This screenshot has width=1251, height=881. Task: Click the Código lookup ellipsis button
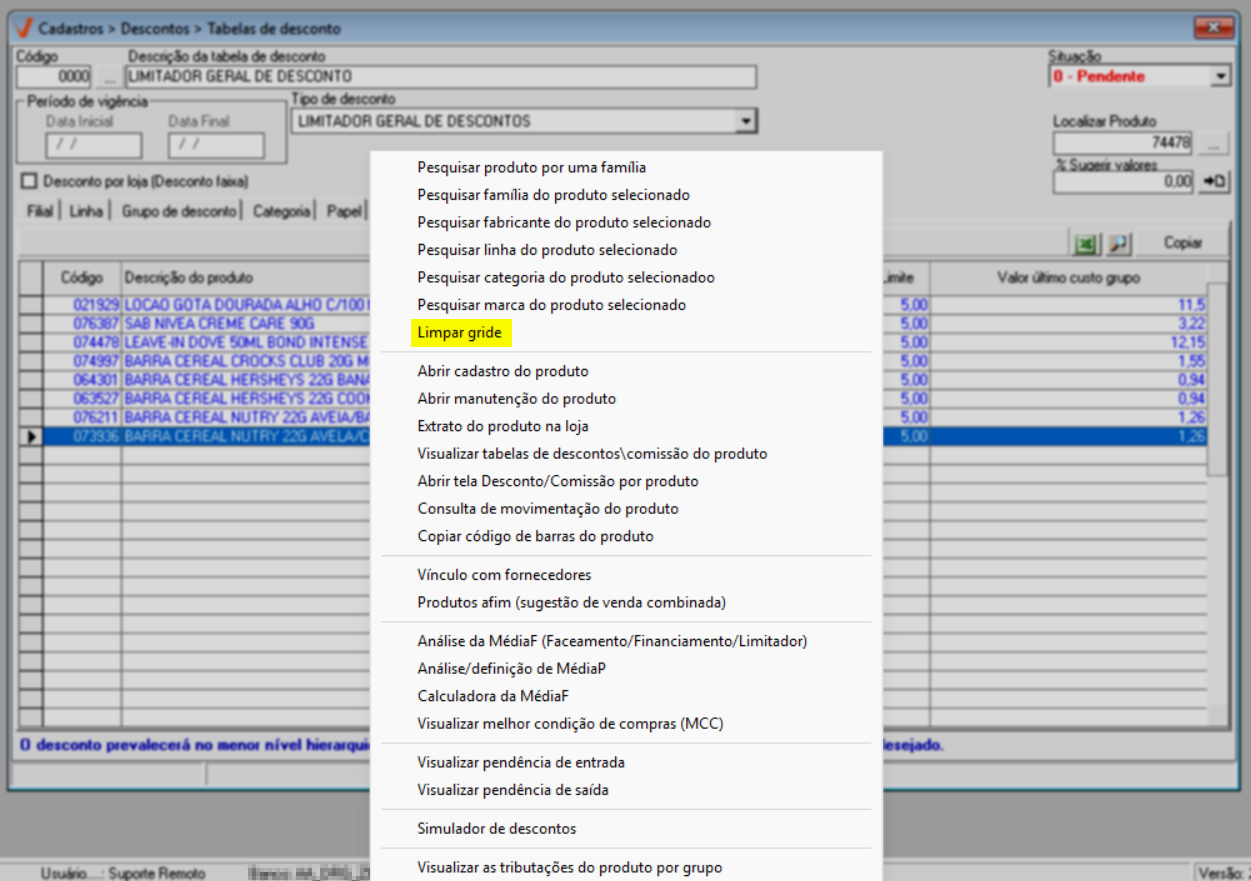(x=108, y=77)
